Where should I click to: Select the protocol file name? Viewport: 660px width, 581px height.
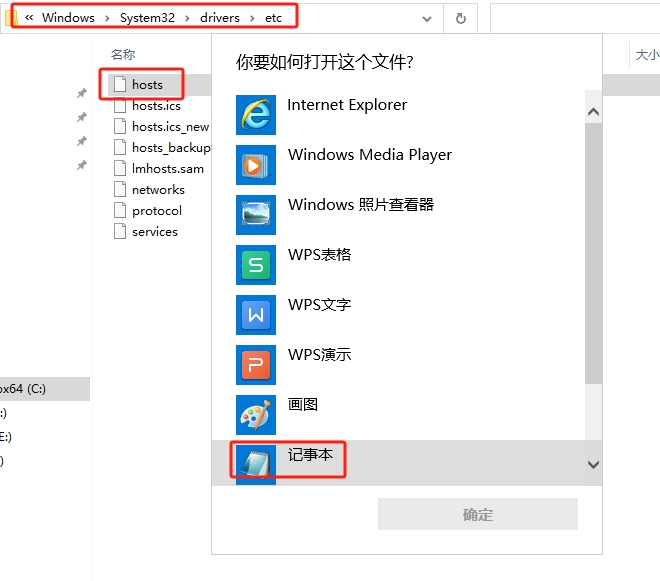pos(157,211)
